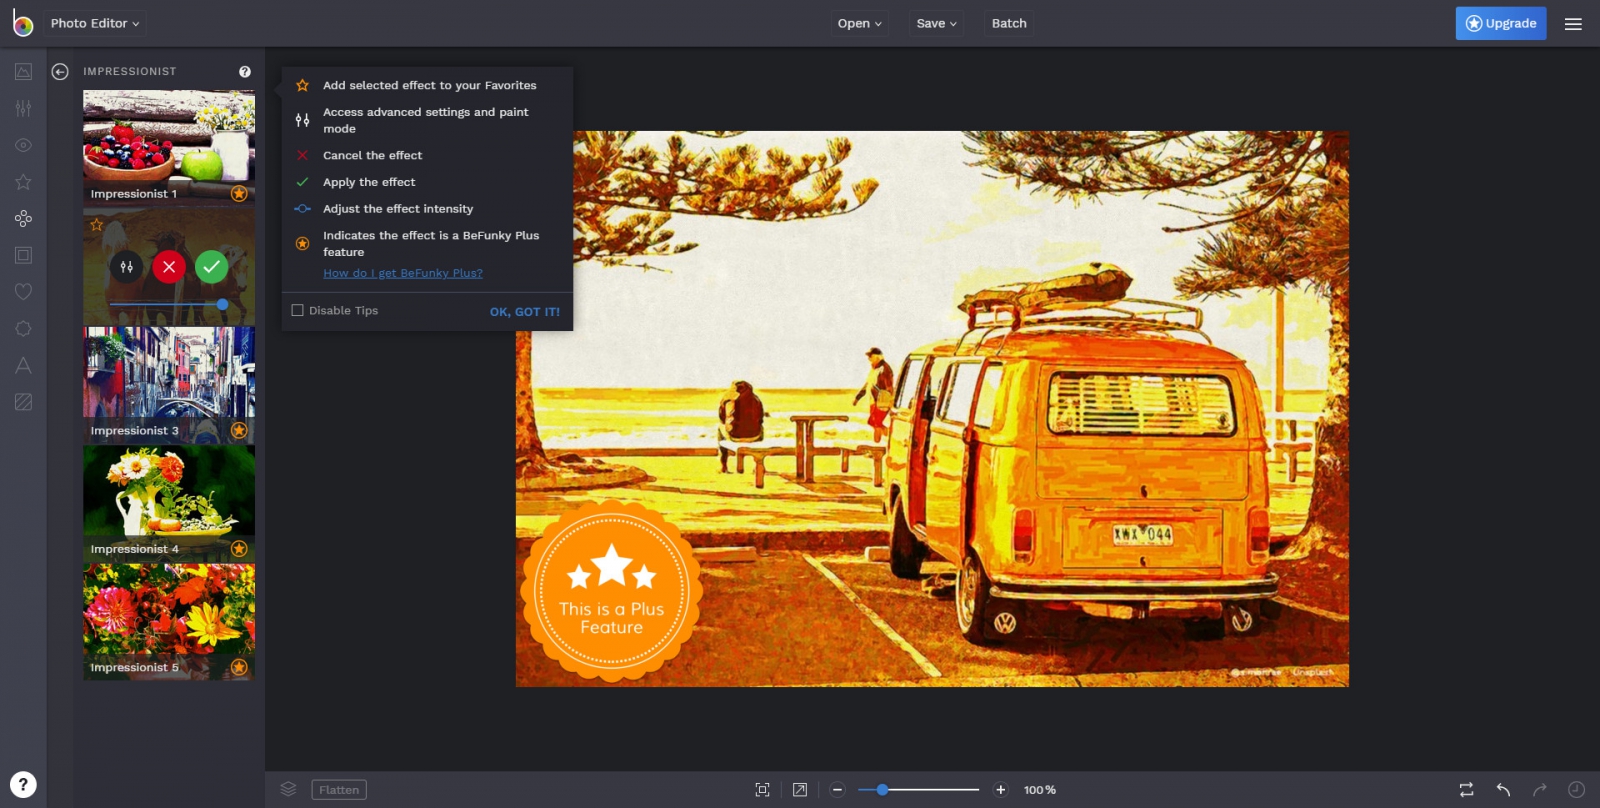The height and width of the screenshot is (808, 1600).
Task: Open the Open dropdown menu
Action: (x=859, y=23)
